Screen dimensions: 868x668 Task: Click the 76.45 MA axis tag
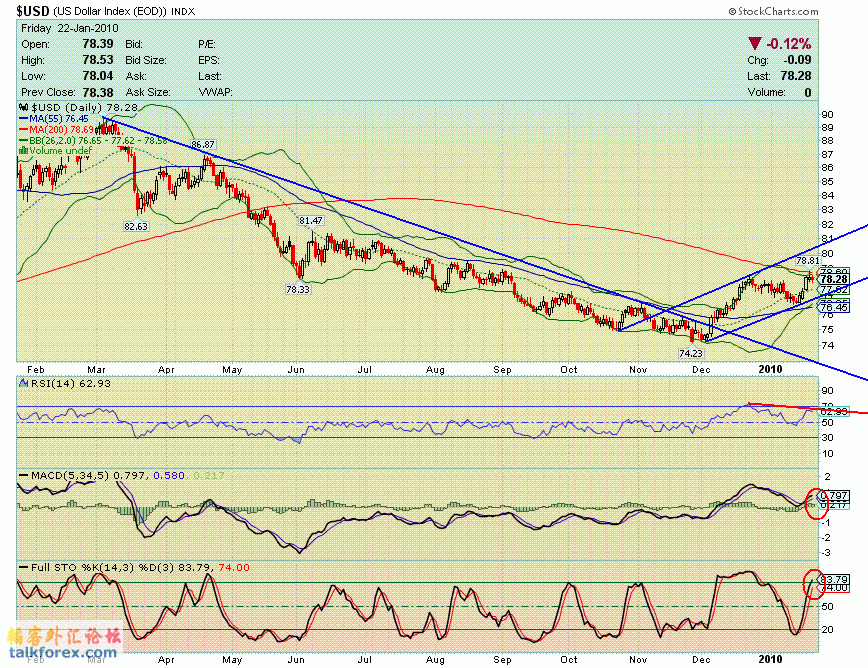click(x=834, y=307)
